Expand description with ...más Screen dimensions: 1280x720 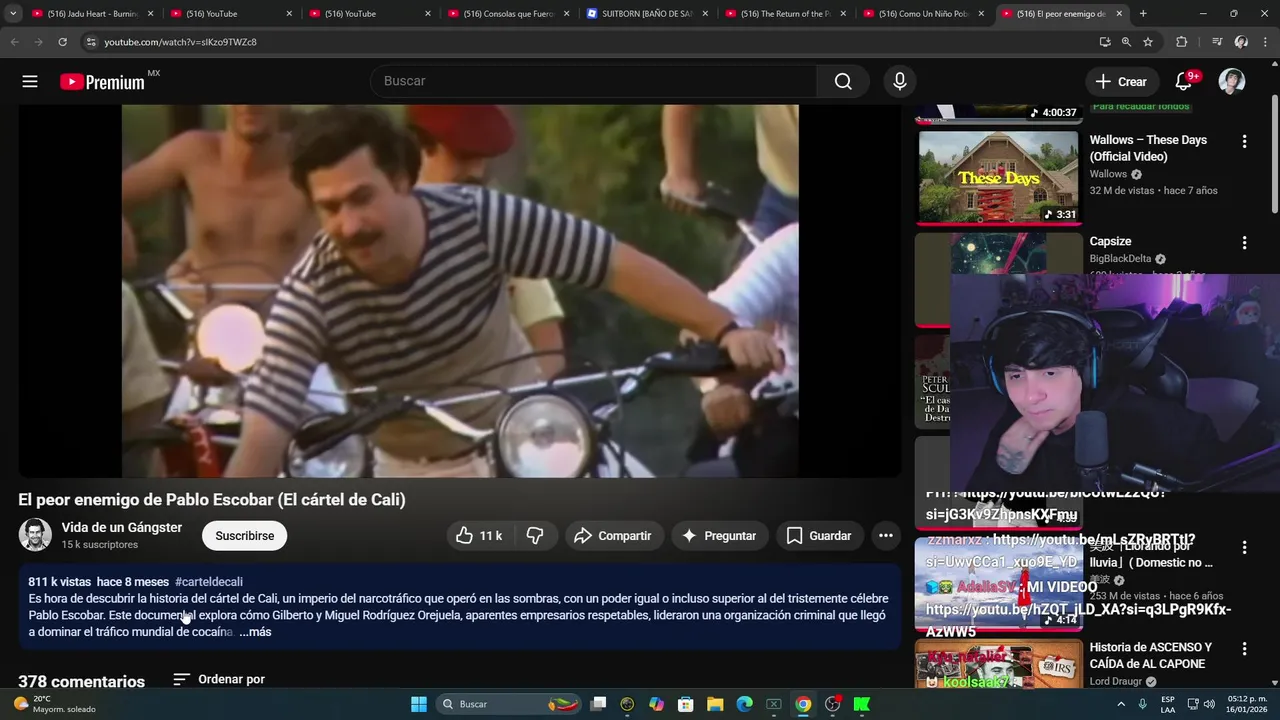255,632
